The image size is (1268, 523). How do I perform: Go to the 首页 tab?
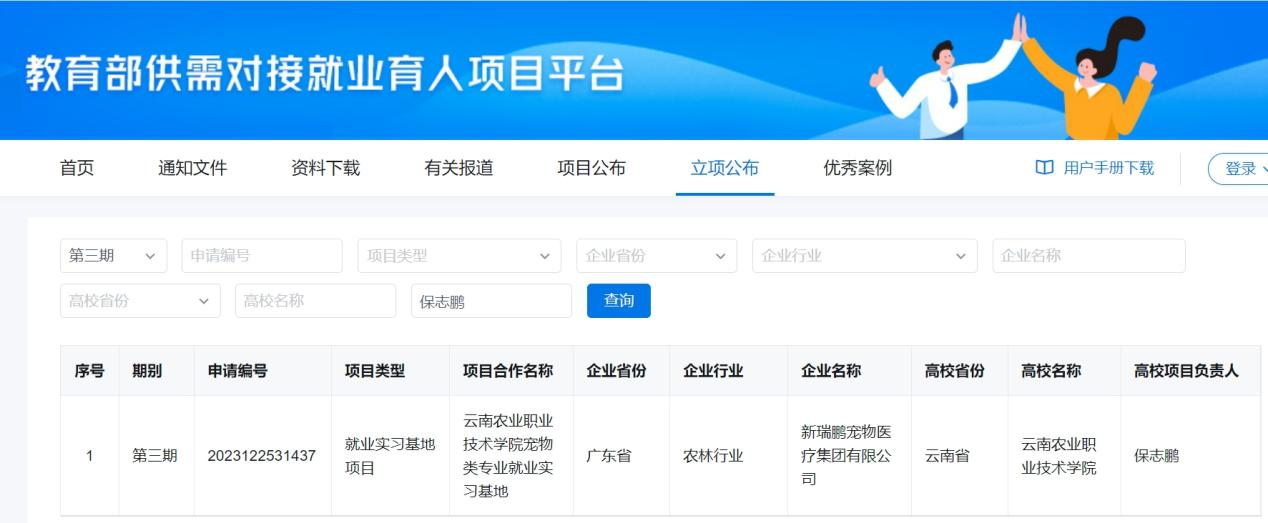[x=77, y=168]
